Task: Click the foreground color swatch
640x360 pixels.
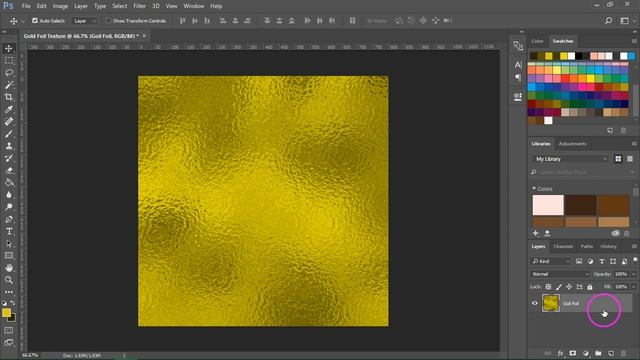Action: pos(6,313)
